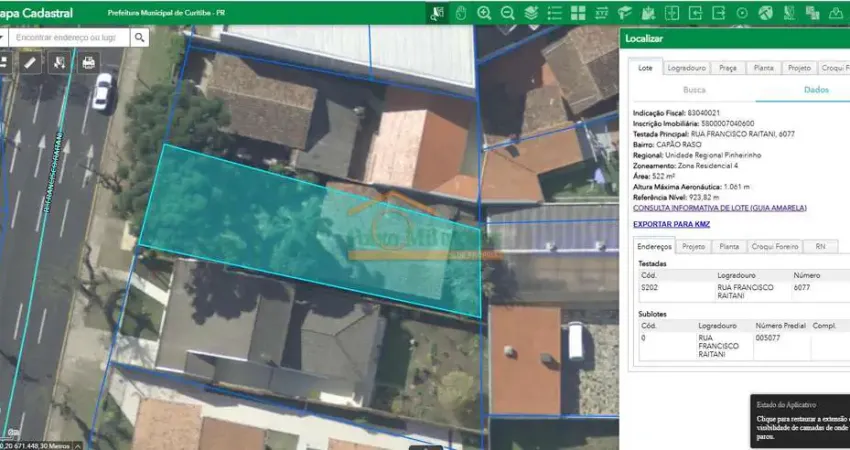Switch to the Praça tab
Screen dimensions: 850x450
tap(727, 68)
